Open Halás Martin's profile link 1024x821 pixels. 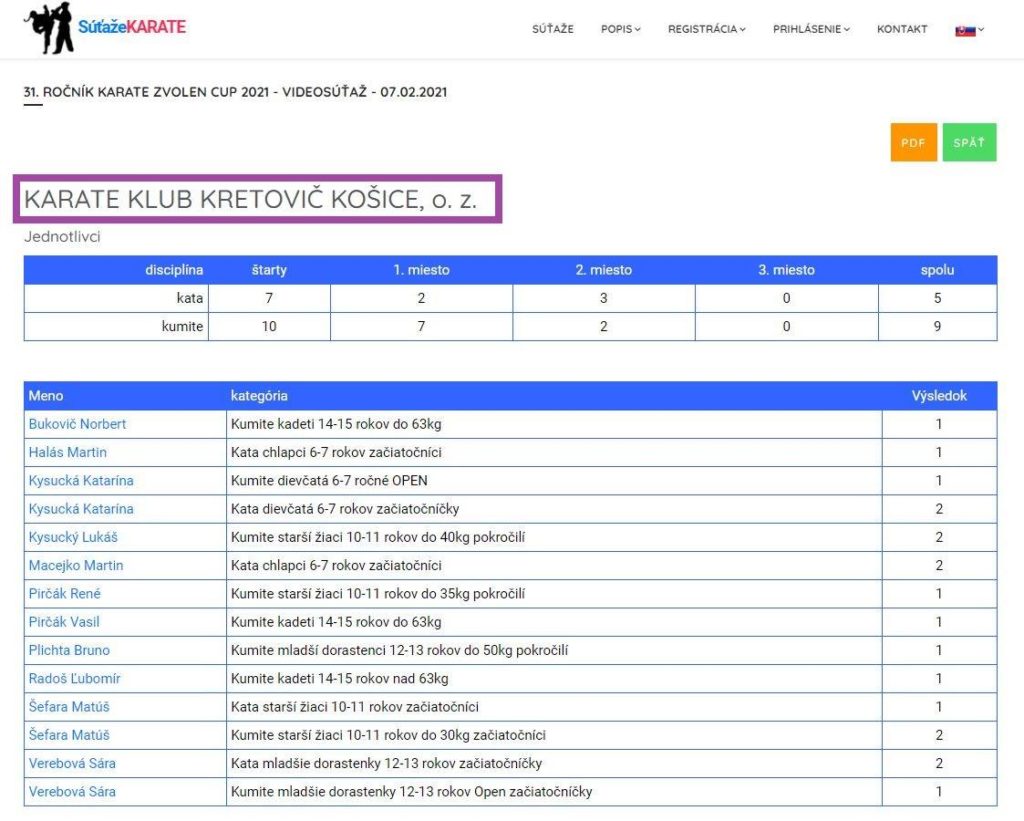click(67, 452)
